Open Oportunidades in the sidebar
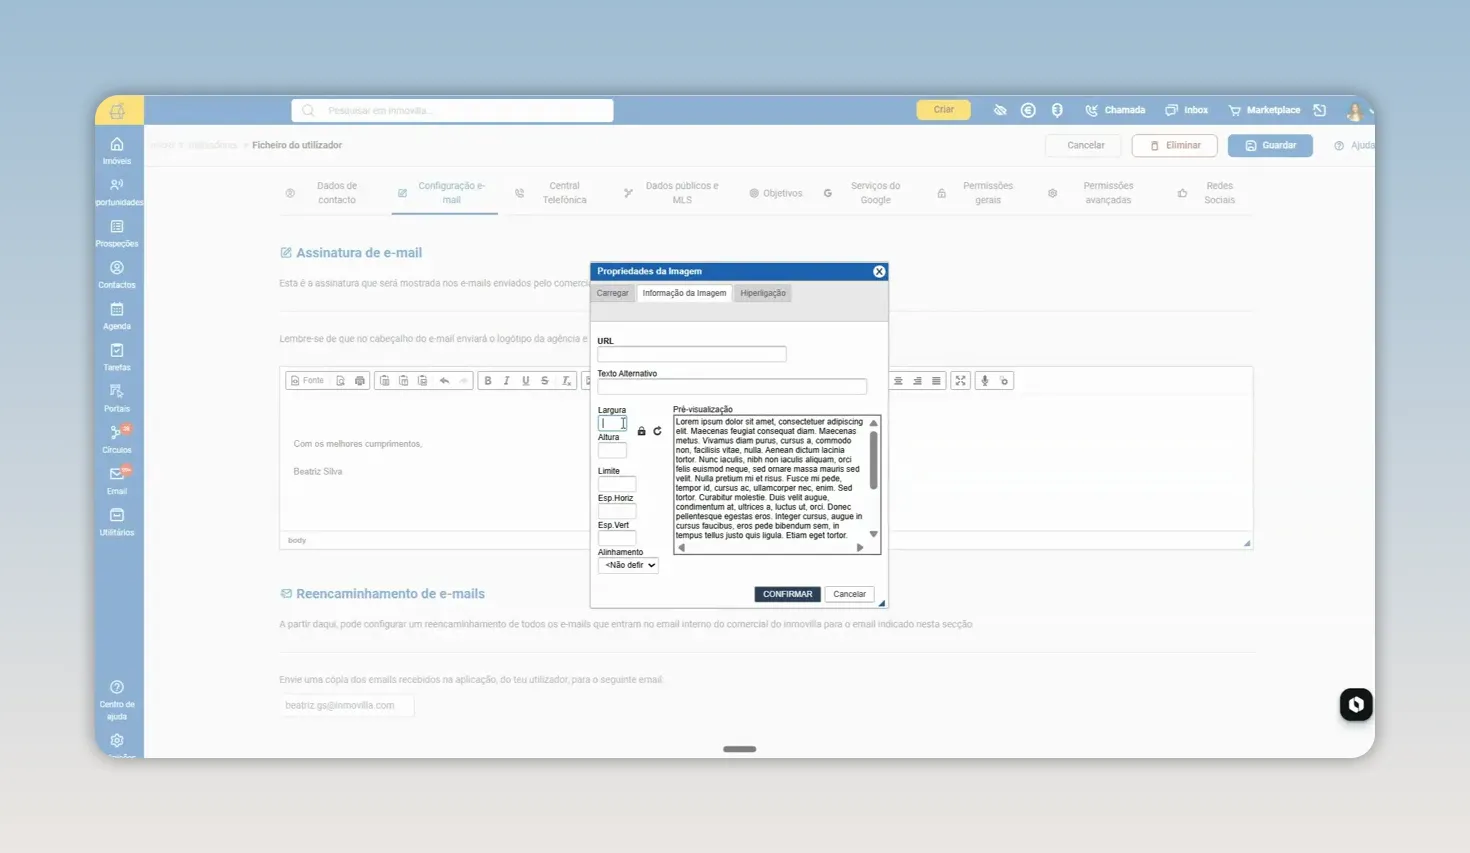 point(118,192)
